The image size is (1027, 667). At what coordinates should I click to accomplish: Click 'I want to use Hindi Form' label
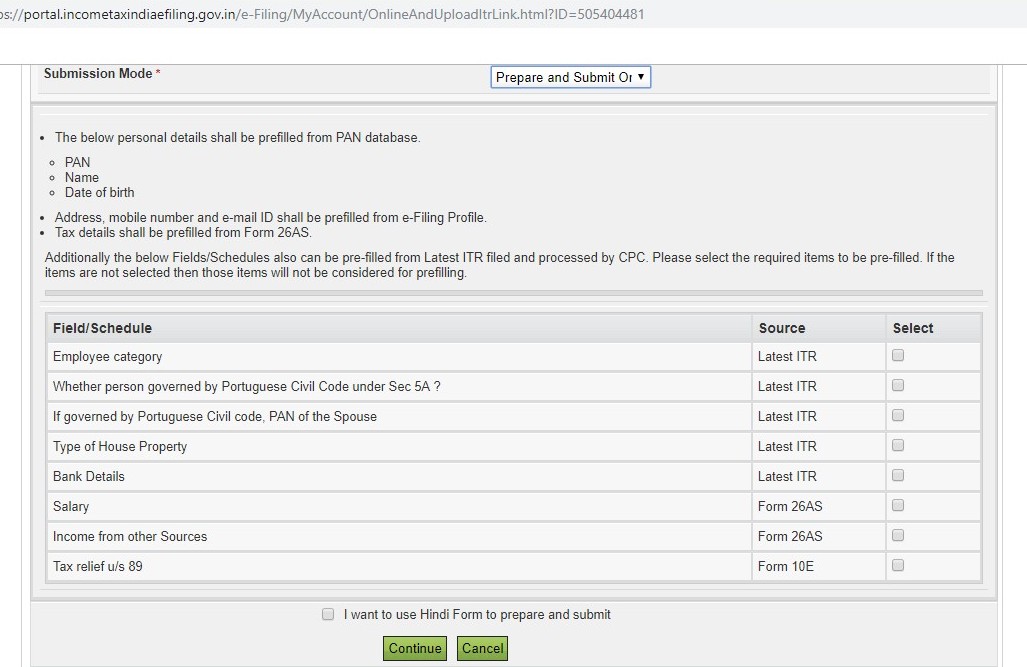click(x=477, y=615)
